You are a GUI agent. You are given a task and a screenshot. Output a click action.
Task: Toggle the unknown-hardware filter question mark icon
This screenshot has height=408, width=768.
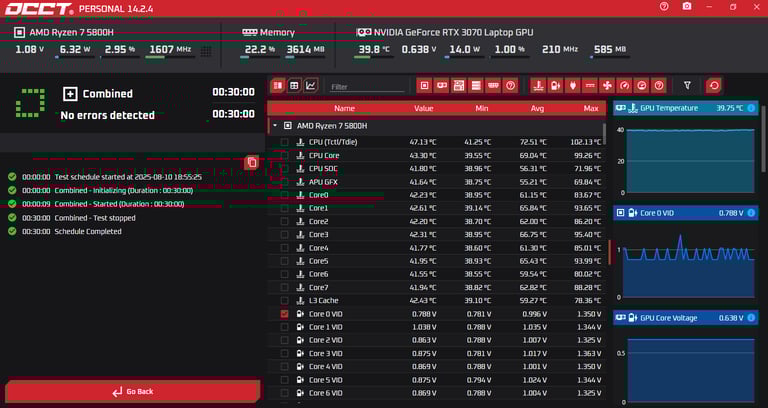[x=510, y=86]
